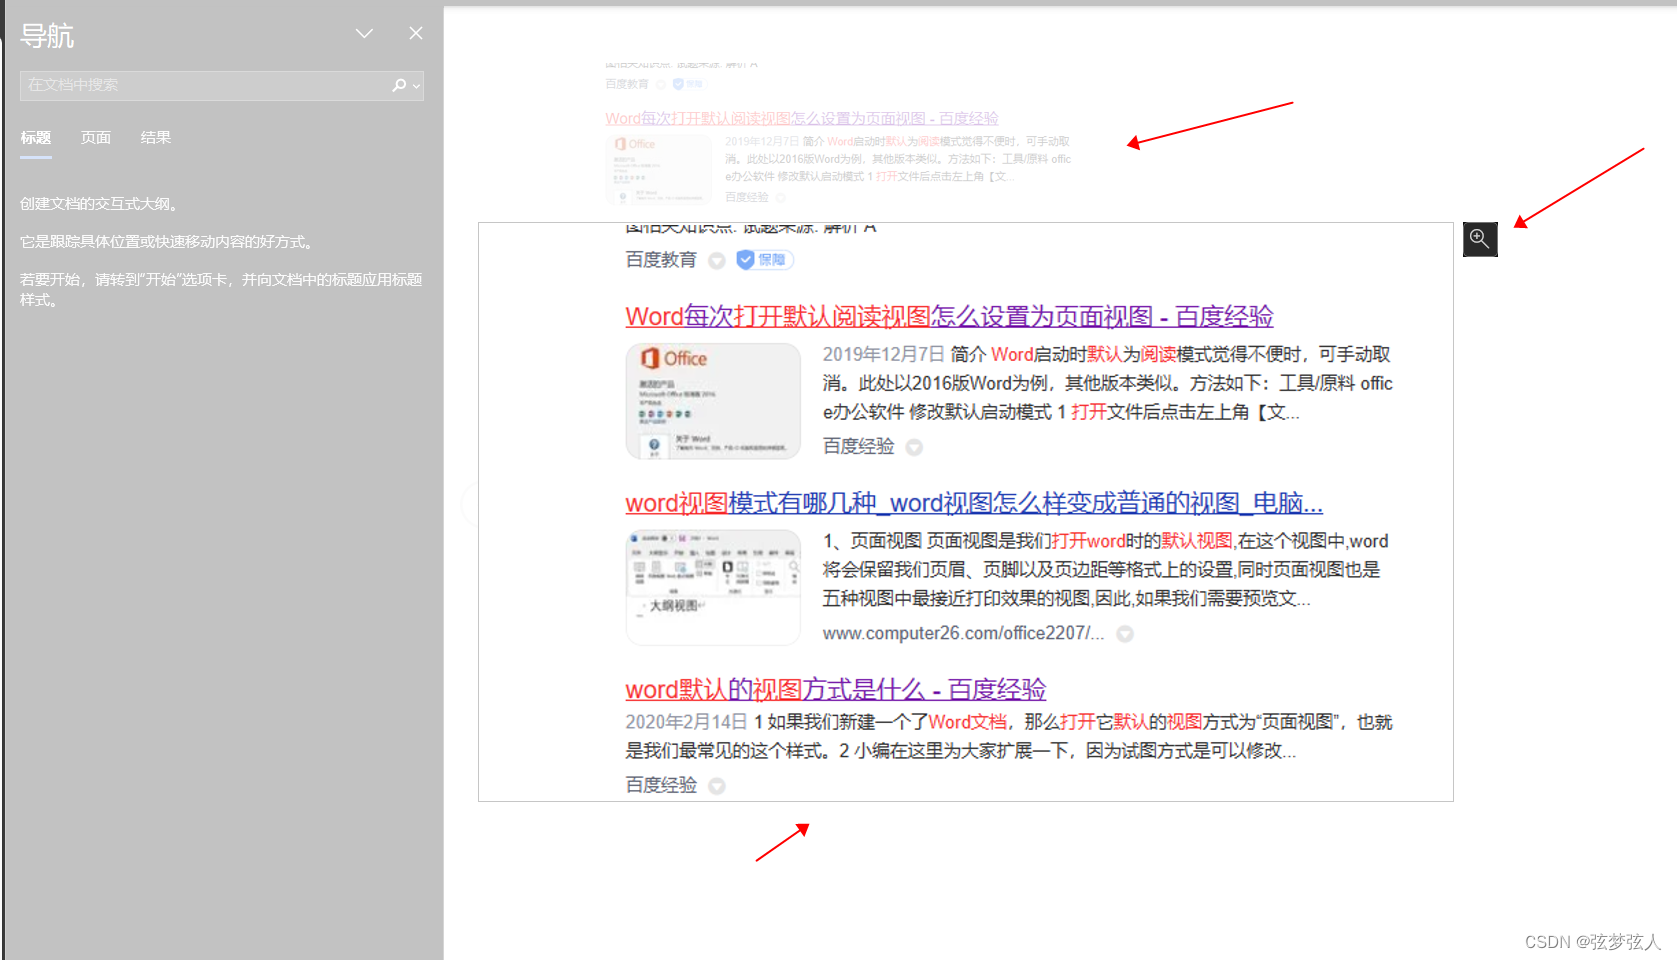Image resolution: width=1677 pixels, height=960 pixels.
Task: Switch to the 页面 tab
Action: [96, 138]
